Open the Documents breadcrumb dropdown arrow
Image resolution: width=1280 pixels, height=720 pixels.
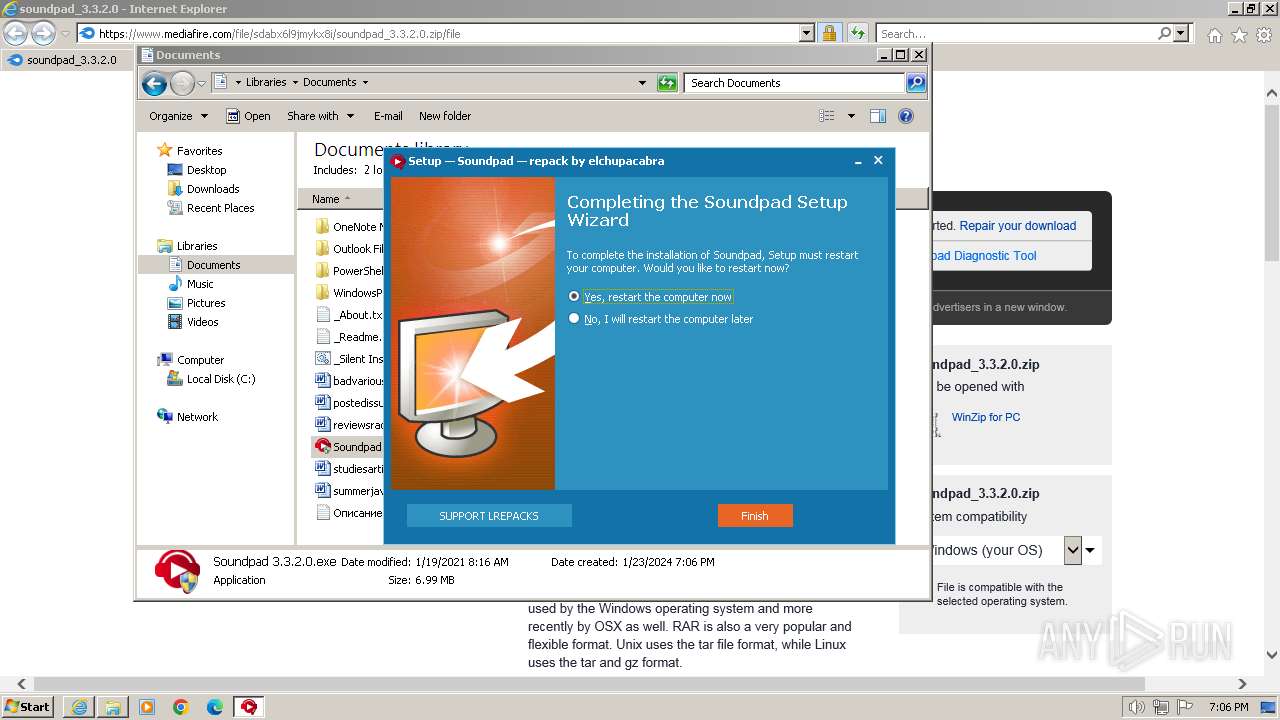coord(365,83)
